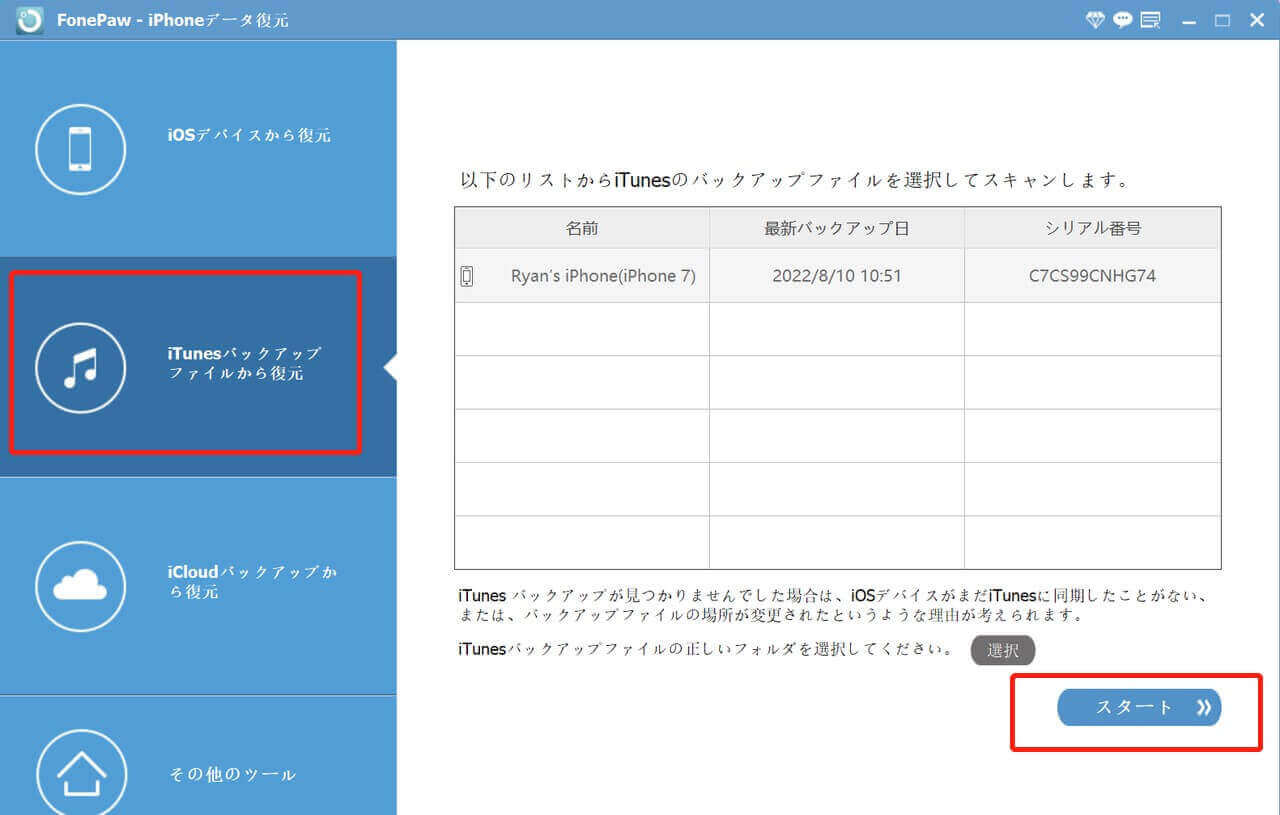Click the device icon beside Ryan's iPhone row
Screen dimensions: 1280x815
pyautogui.click(x=467, y=276)
